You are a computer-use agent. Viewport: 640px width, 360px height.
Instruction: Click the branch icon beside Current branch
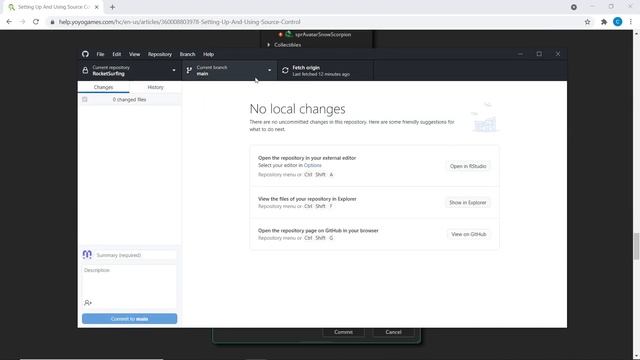(189, 71)
